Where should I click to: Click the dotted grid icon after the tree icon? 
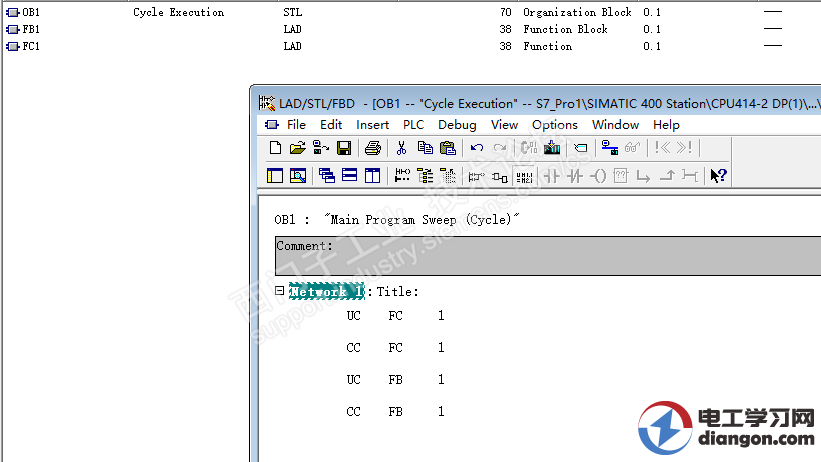coord(448,175)
